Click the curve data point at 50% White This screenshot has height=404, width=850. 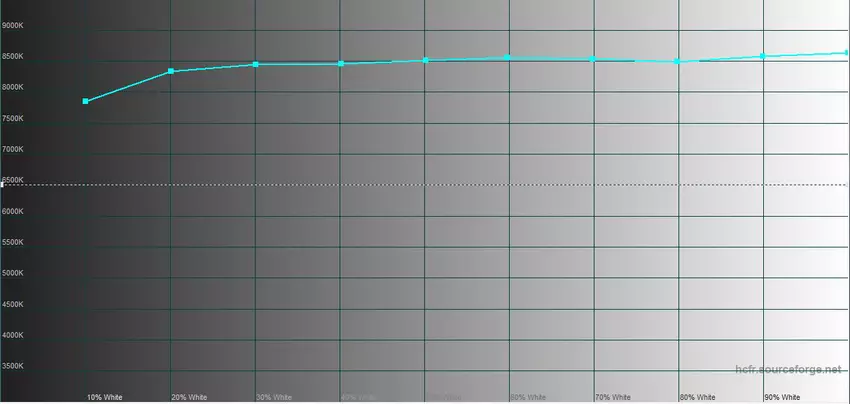pos(426,60)
